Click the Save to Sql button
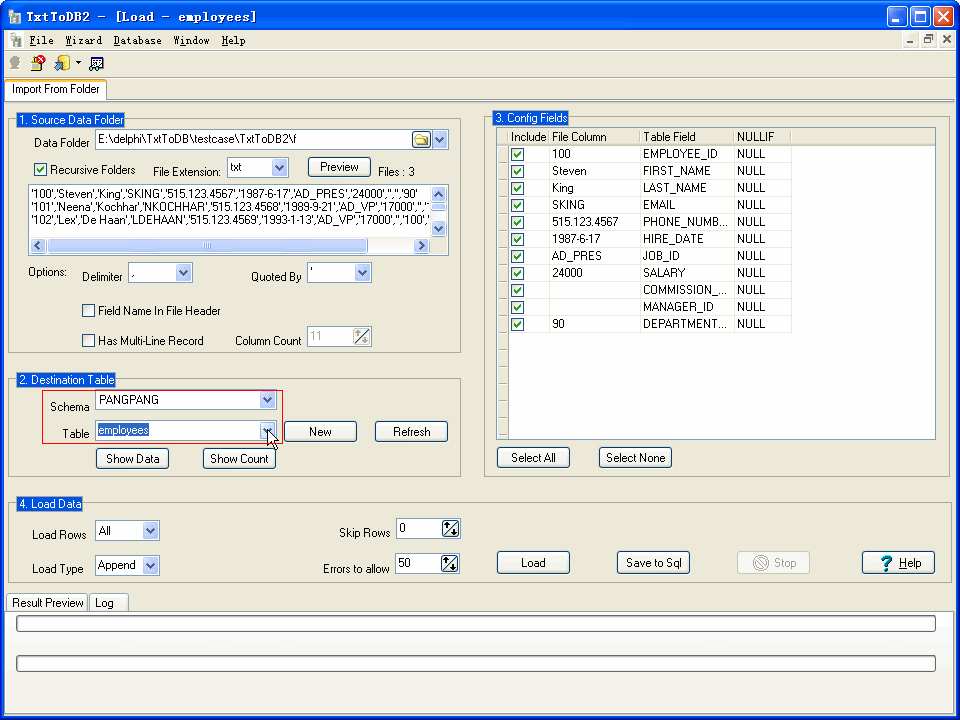Image resolution: width=960 pixels, height=720 pixels. (653, 563)
